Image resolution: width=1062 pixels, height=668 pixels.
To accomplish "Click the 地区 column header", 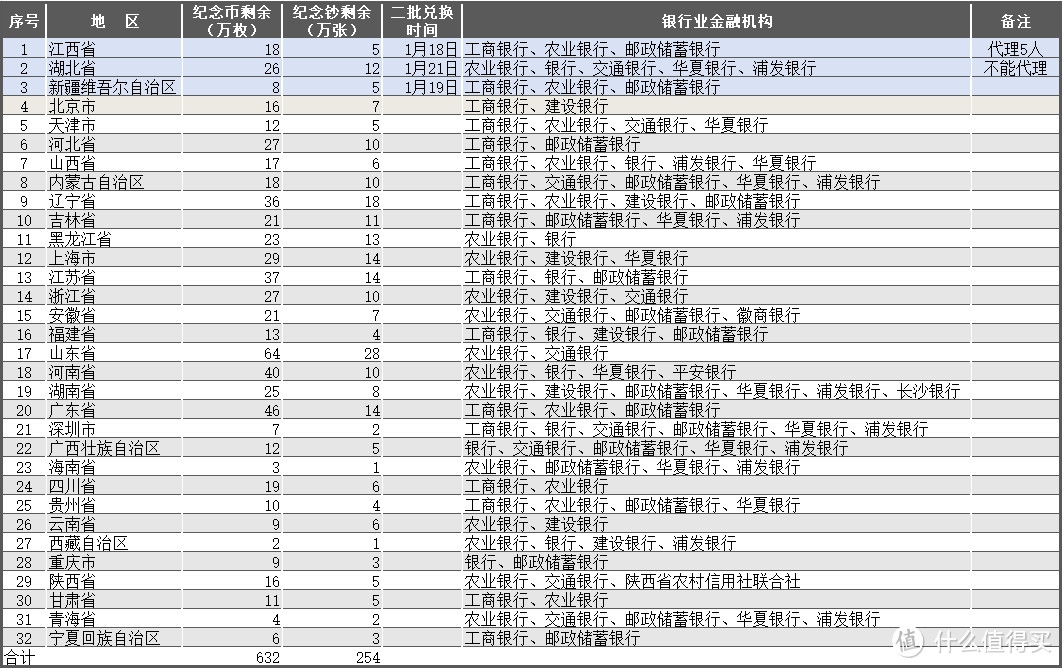I will [x=114, y=21].
